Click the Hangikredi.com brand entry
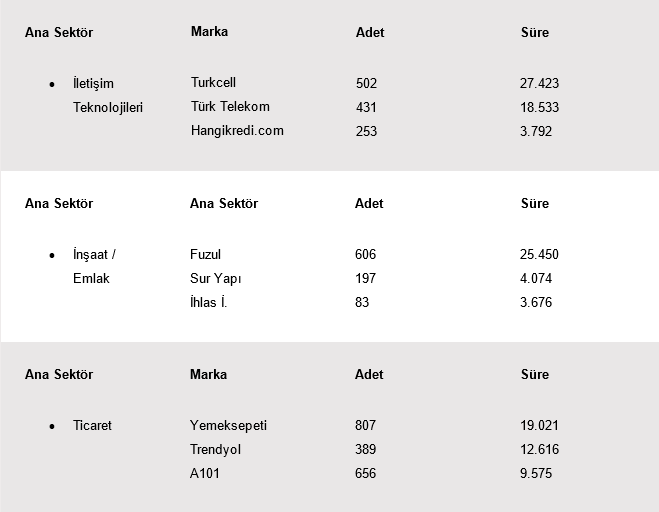Viewport: 659px width, 512px height. point(237,131)
